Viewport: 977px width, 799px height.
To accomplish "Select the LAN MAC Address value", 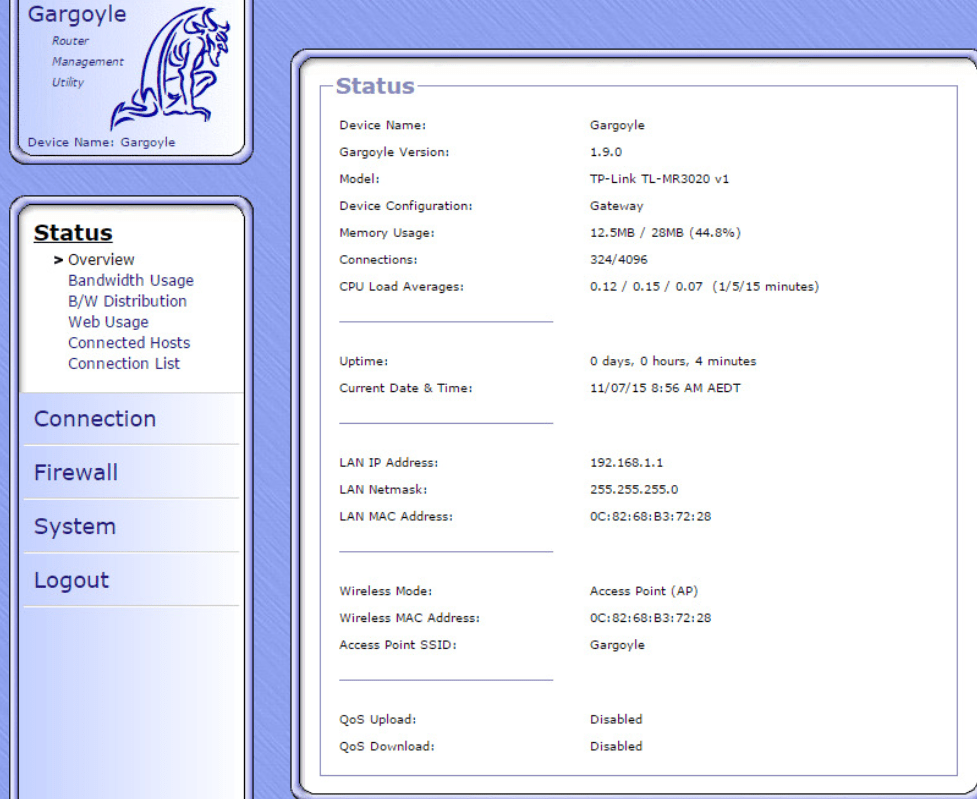I will pyautogui.click(x=651, y=517).
